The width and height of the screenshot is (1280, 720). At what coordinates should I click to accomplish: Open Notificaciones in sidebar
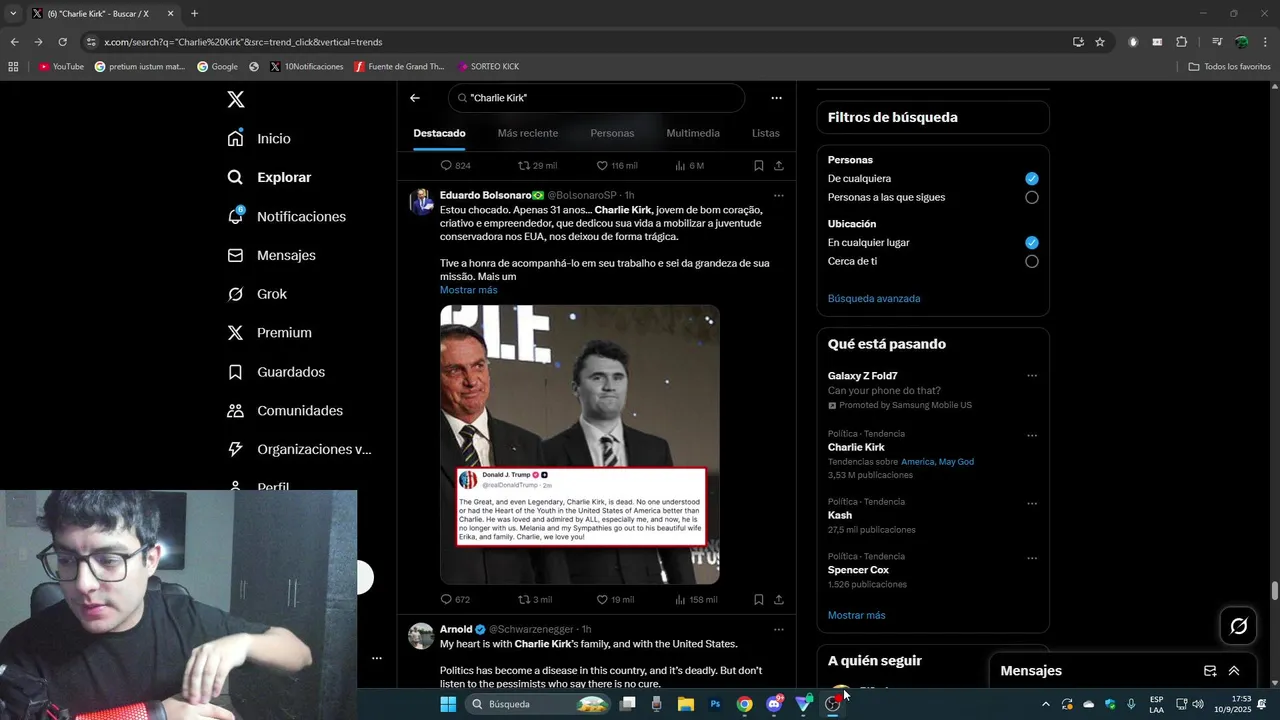286,216
